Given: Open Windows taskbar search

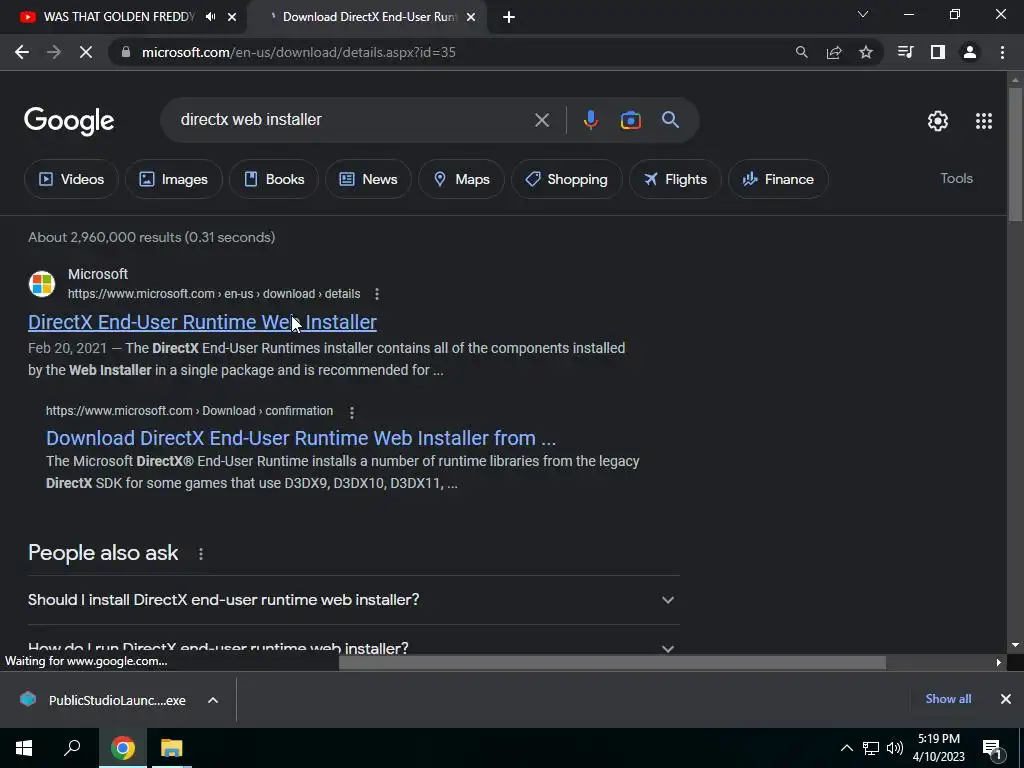Looking at the screenshot, I should 72,748.
